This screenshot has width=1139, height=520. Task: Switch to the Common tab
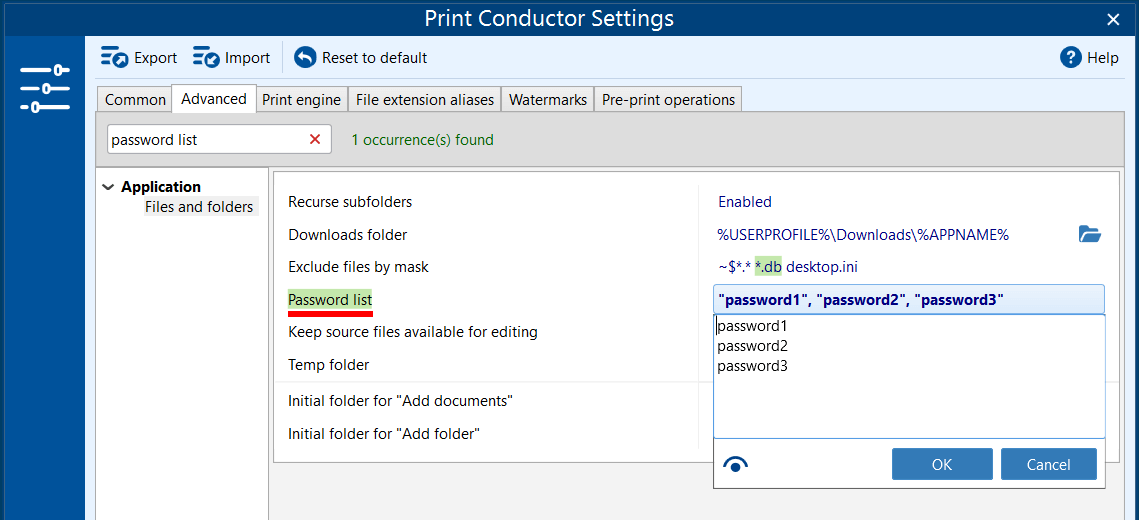point(135,100)
